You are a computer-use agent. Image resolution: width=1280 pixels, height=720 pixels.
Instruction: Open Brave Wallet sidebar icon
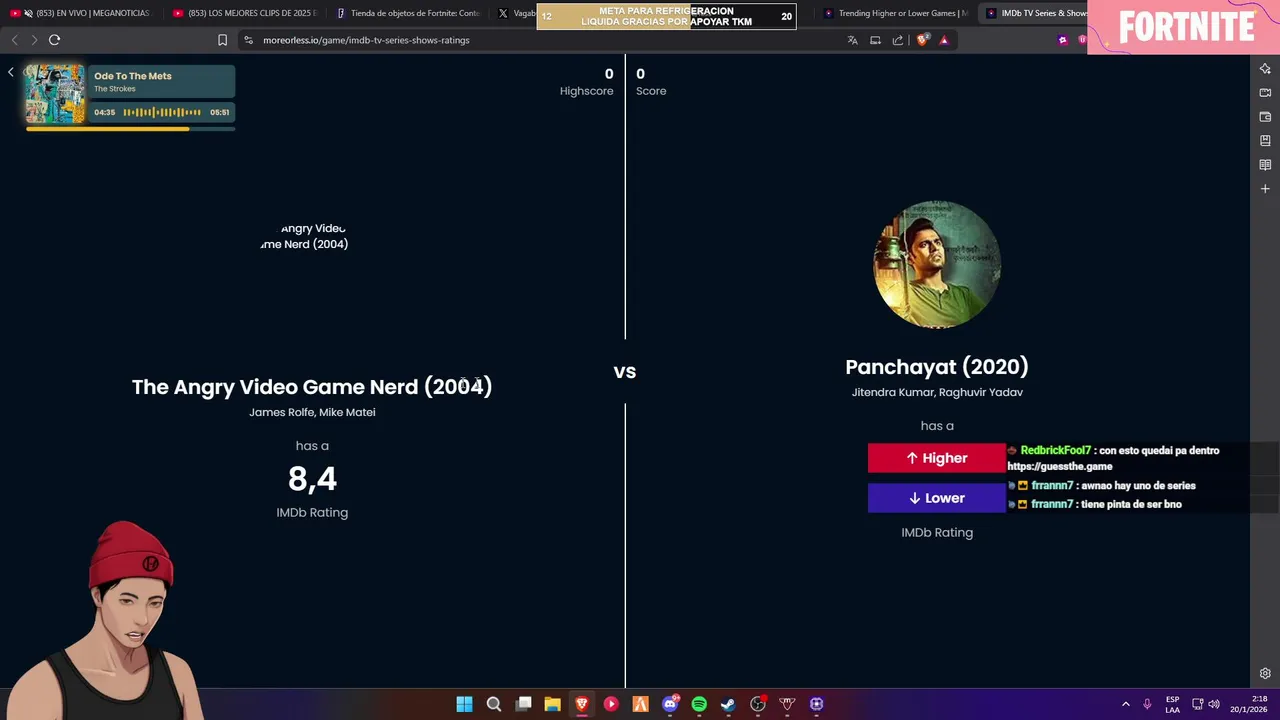[x=1265, y=117]
